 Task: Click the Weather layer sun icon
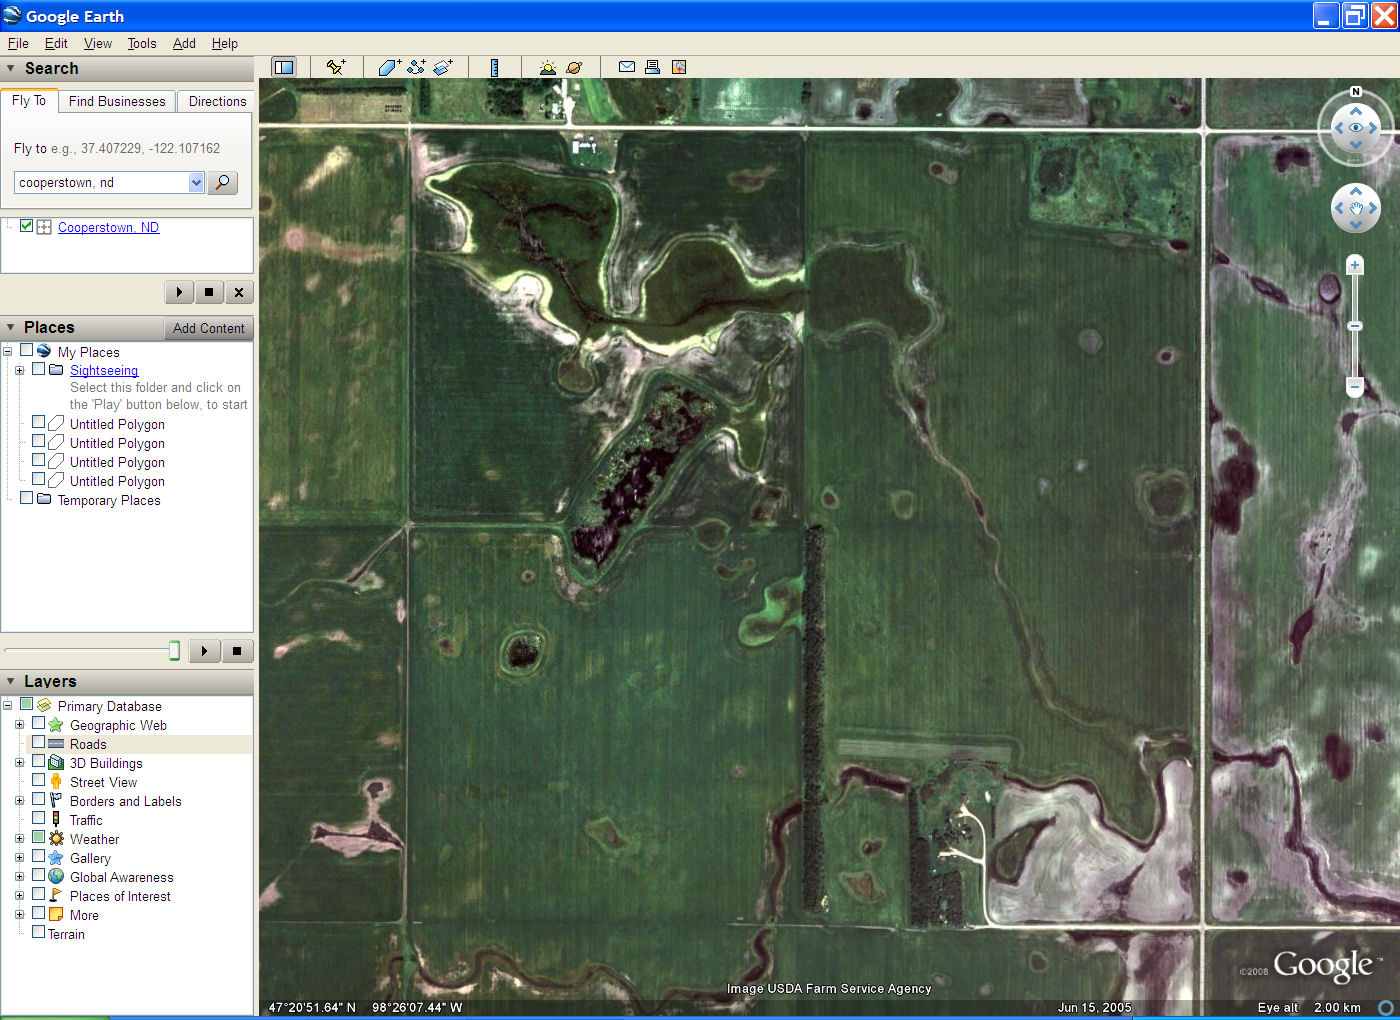(x=56, y=839)
